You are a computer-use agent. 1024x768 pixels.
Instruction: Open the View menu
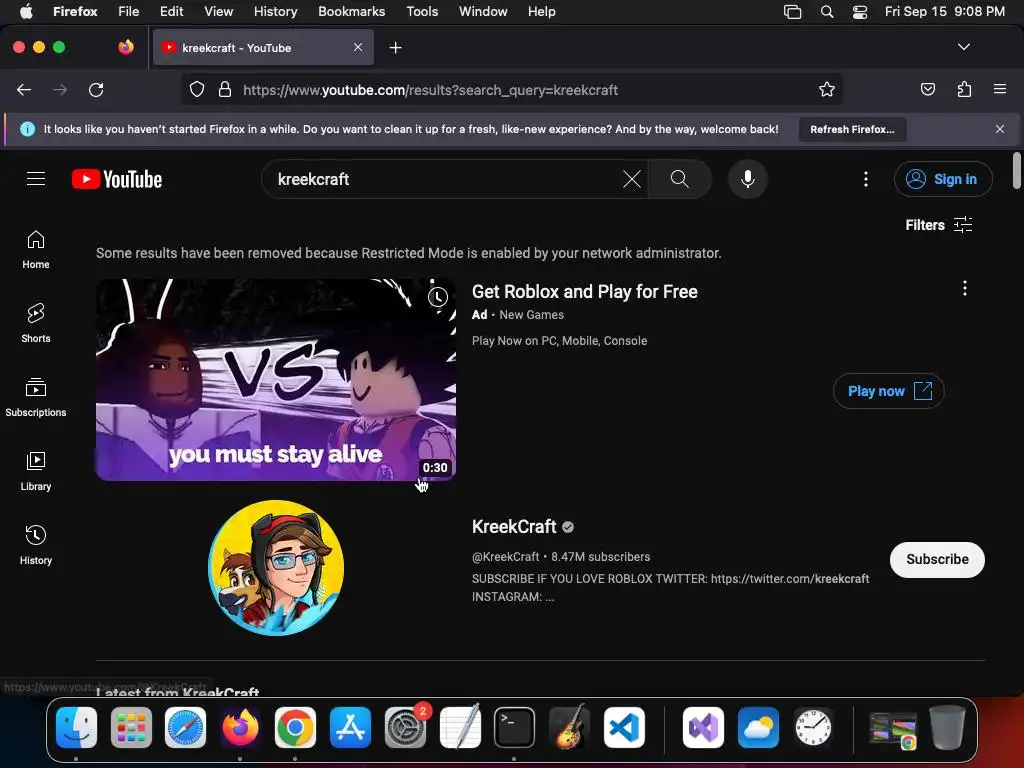(x=218, y=11)
